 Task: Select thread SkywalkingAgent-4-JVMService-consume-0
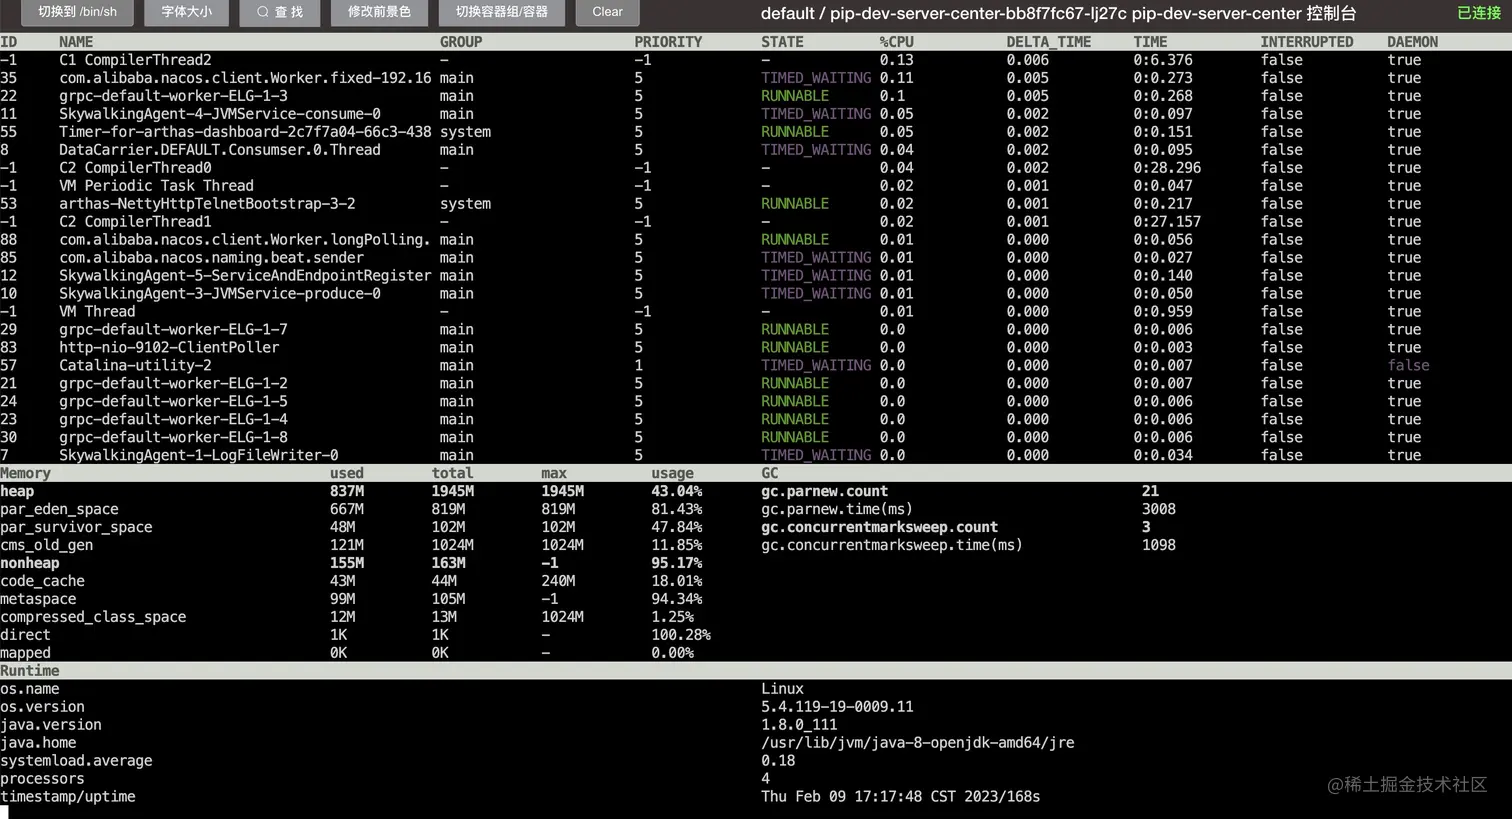point(220,114)
